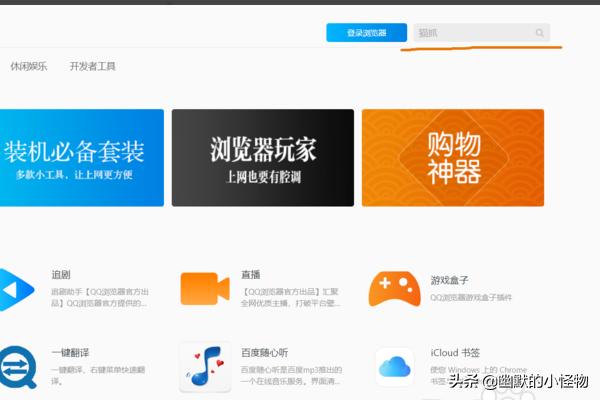The width and height of the screenshot is (600, 400).
Task: Open the 直播 extension title
Action: coord(251,274)
